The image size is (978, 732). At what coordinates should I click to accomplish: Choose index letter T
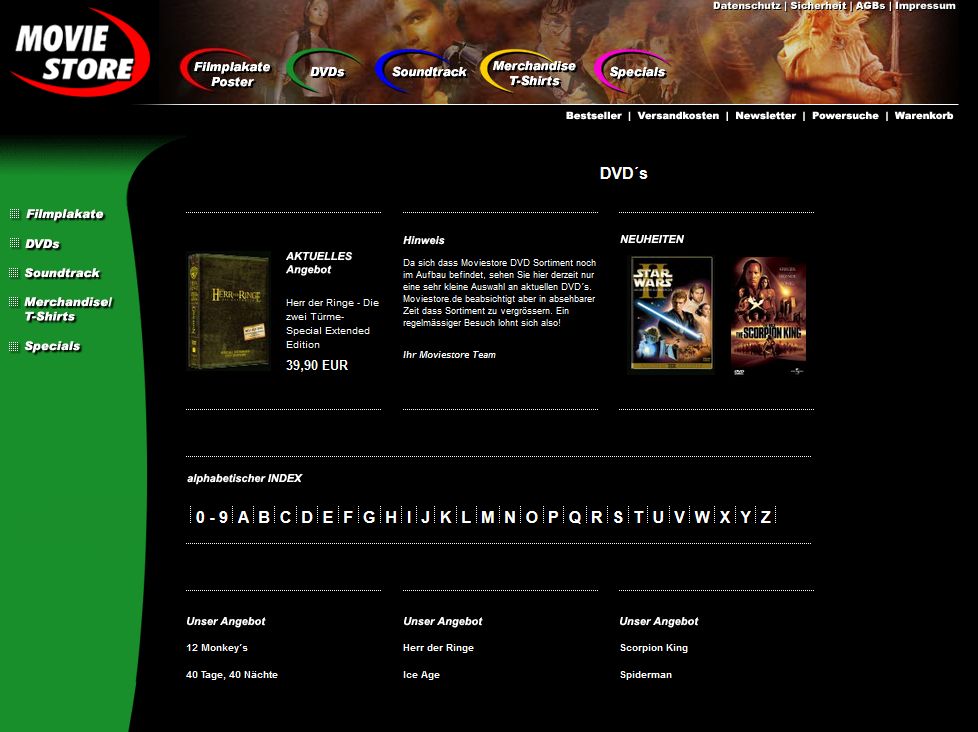click(638, 517)
